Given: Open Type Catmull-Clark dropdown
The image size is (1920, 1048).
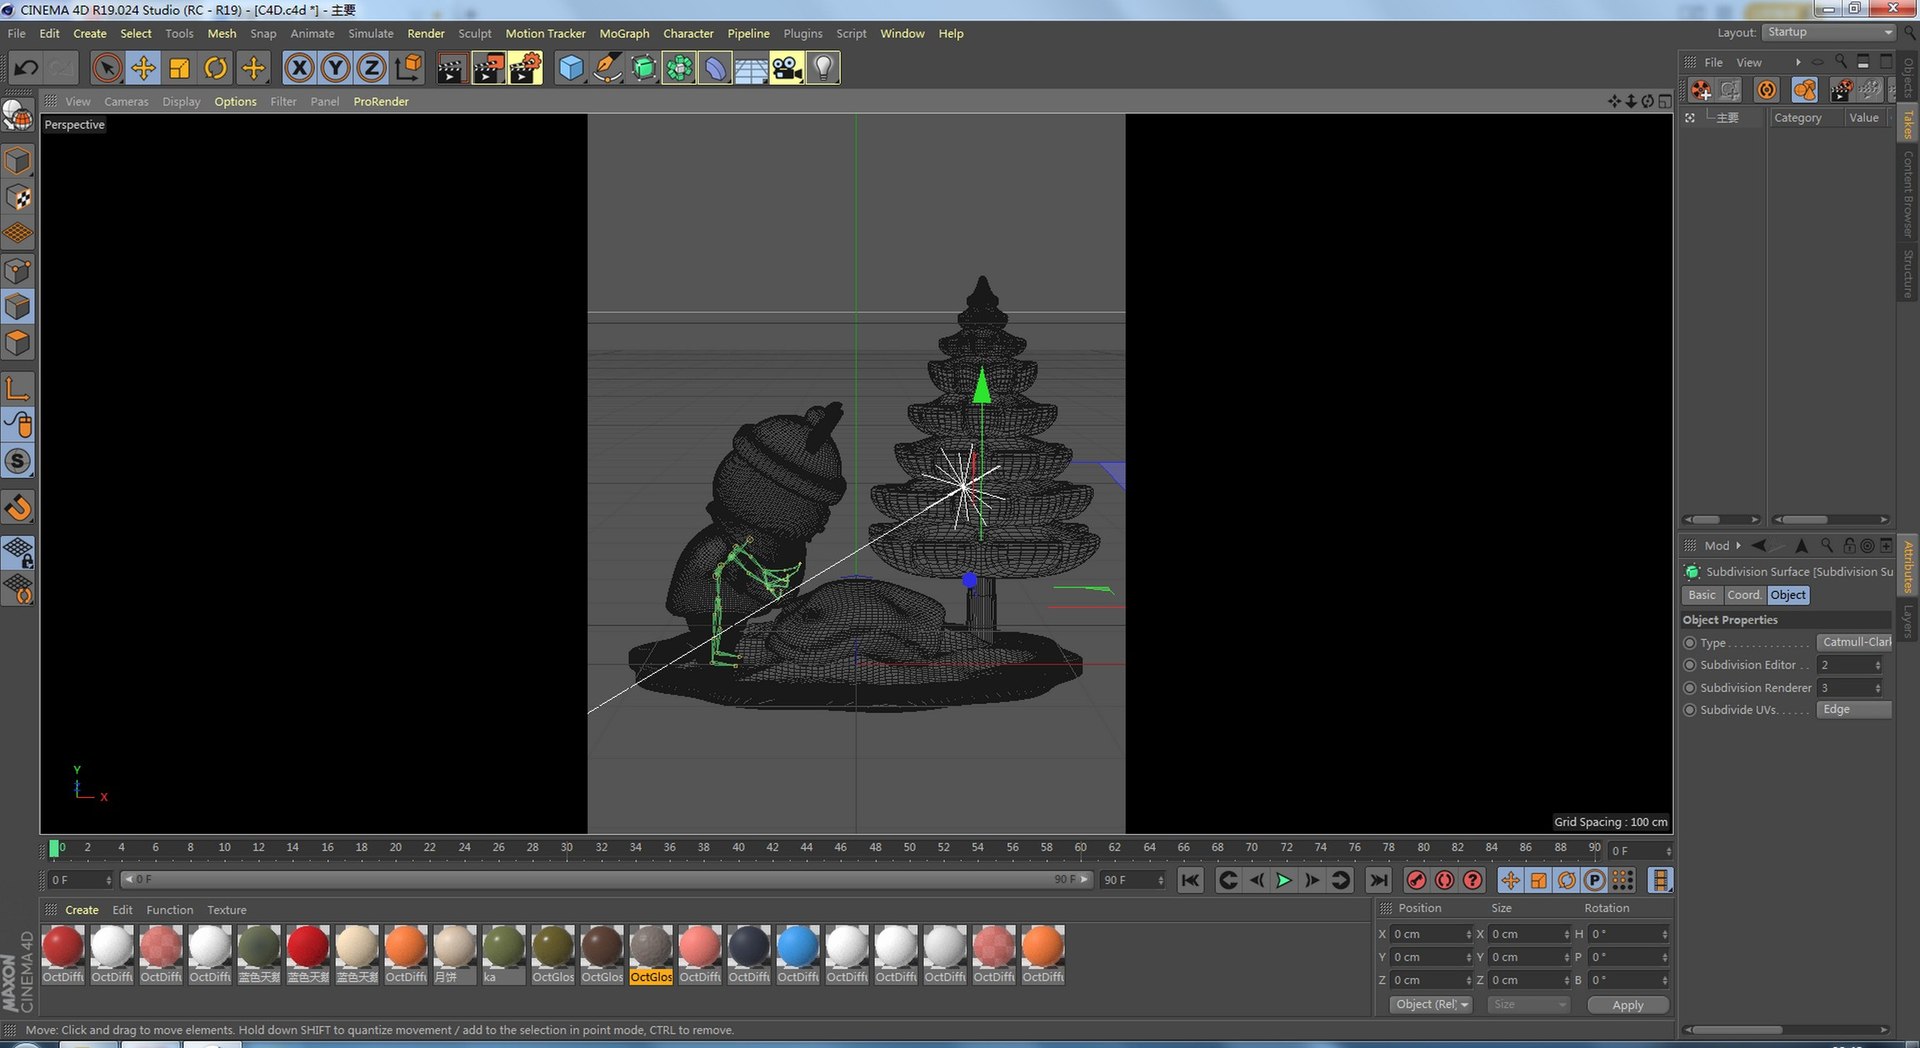Looking at the screenshot, I should (x=1855, y=642).
